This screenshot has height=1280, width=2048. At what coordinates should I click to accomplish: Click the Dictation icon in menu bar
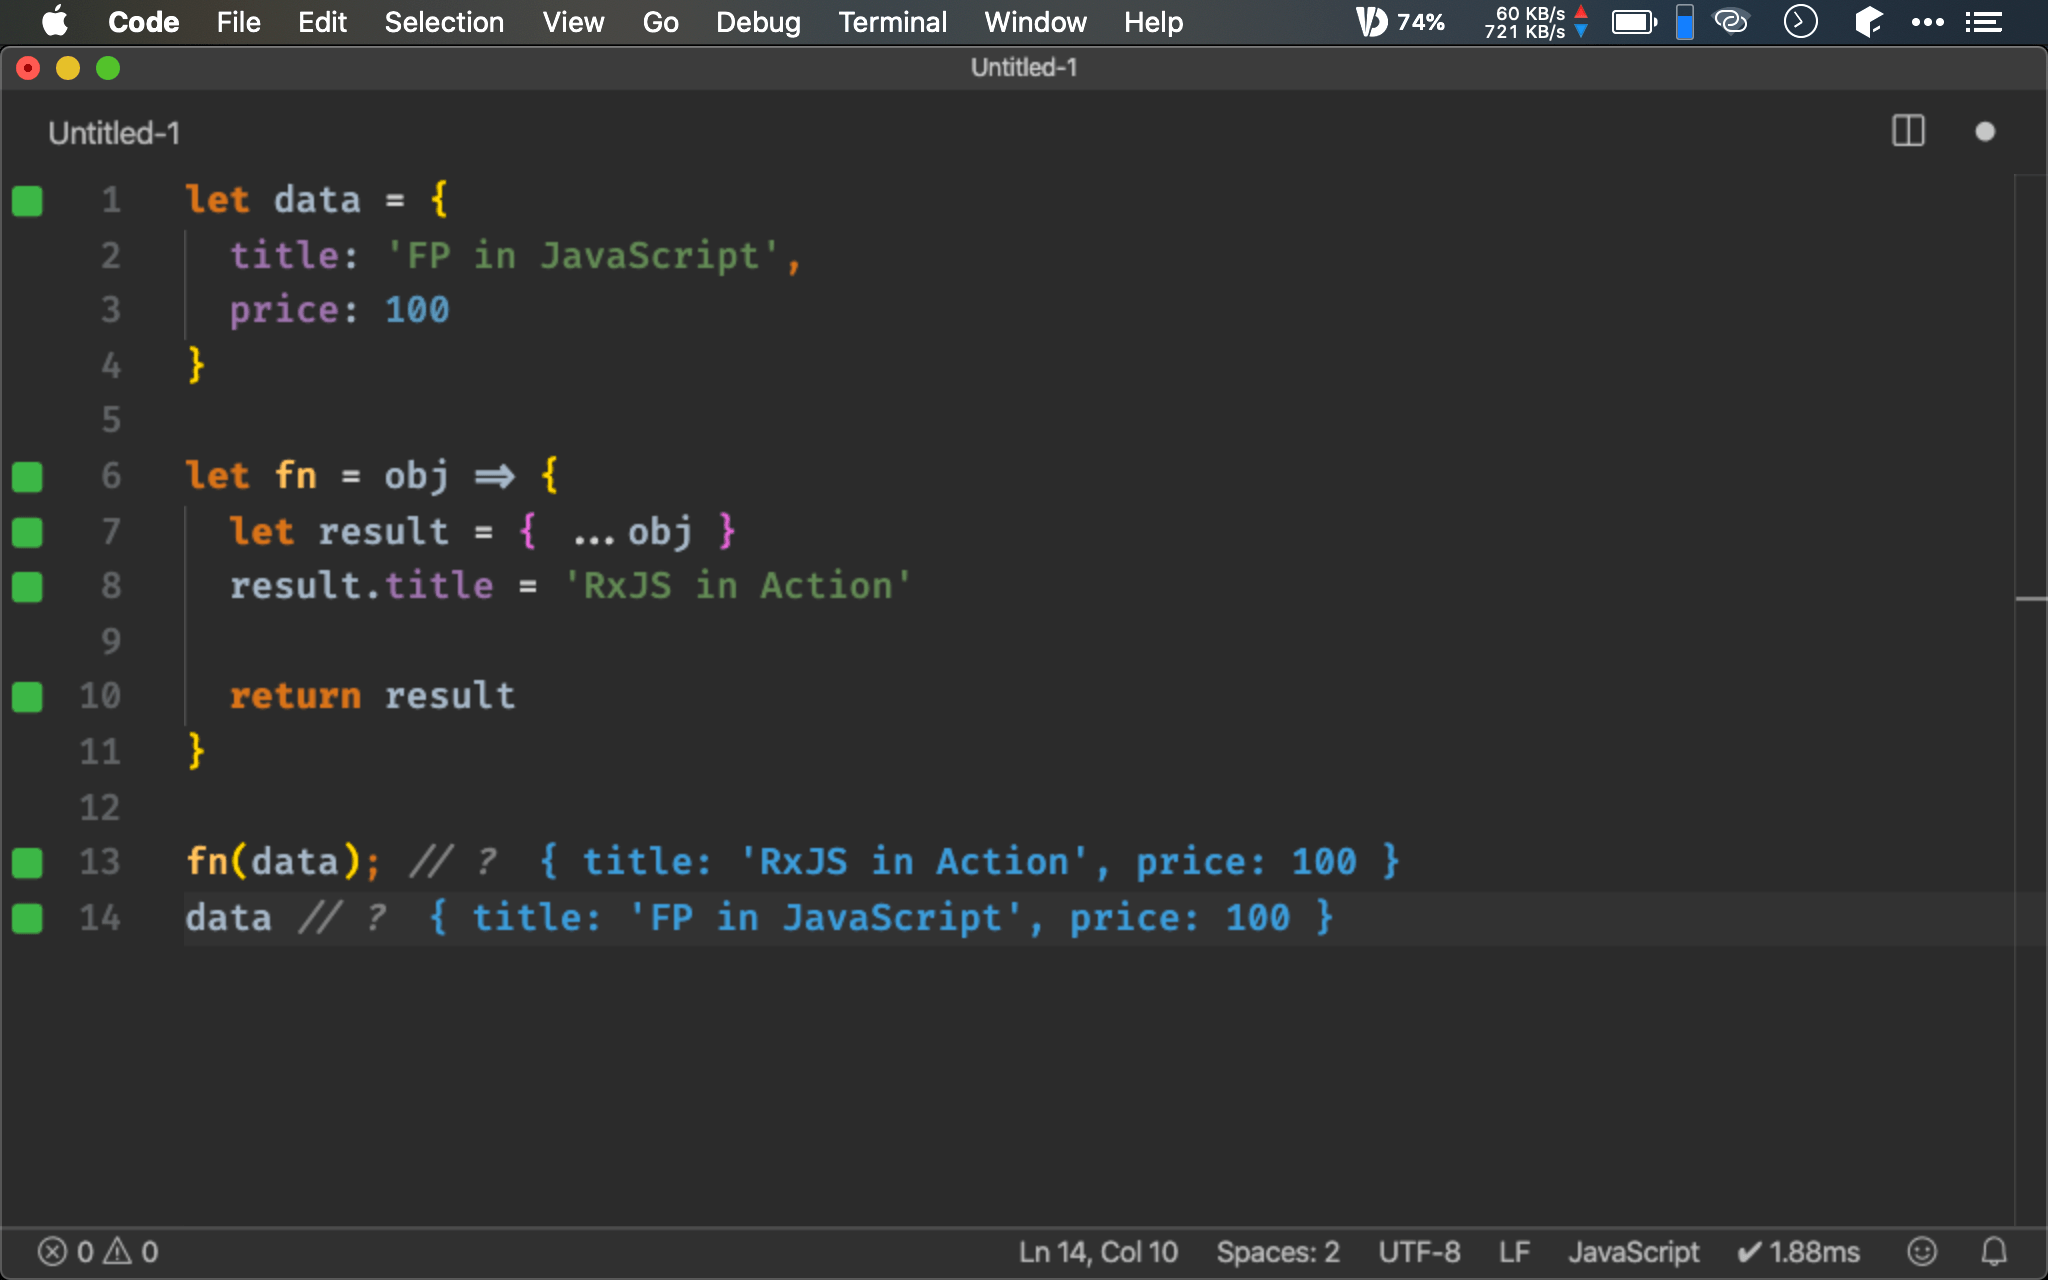(1368, 22)
